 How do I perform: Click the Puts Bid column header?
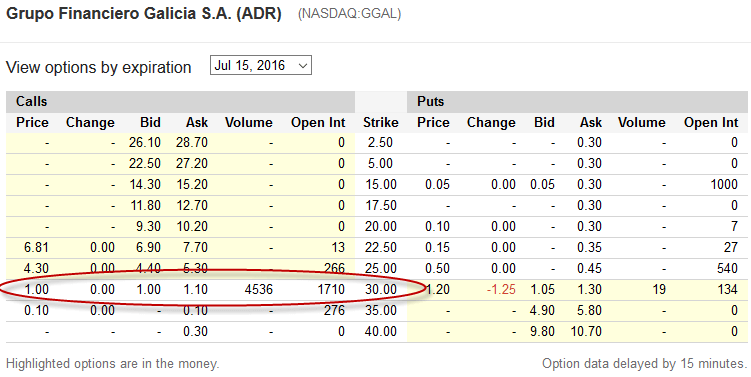[545, 123]
